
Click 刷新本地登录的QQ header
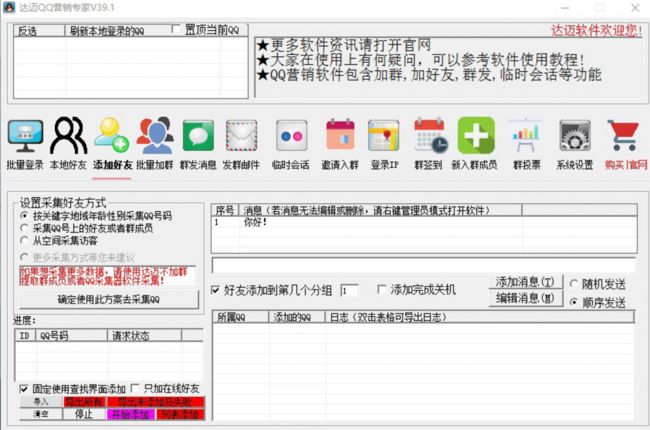(107, 31)
